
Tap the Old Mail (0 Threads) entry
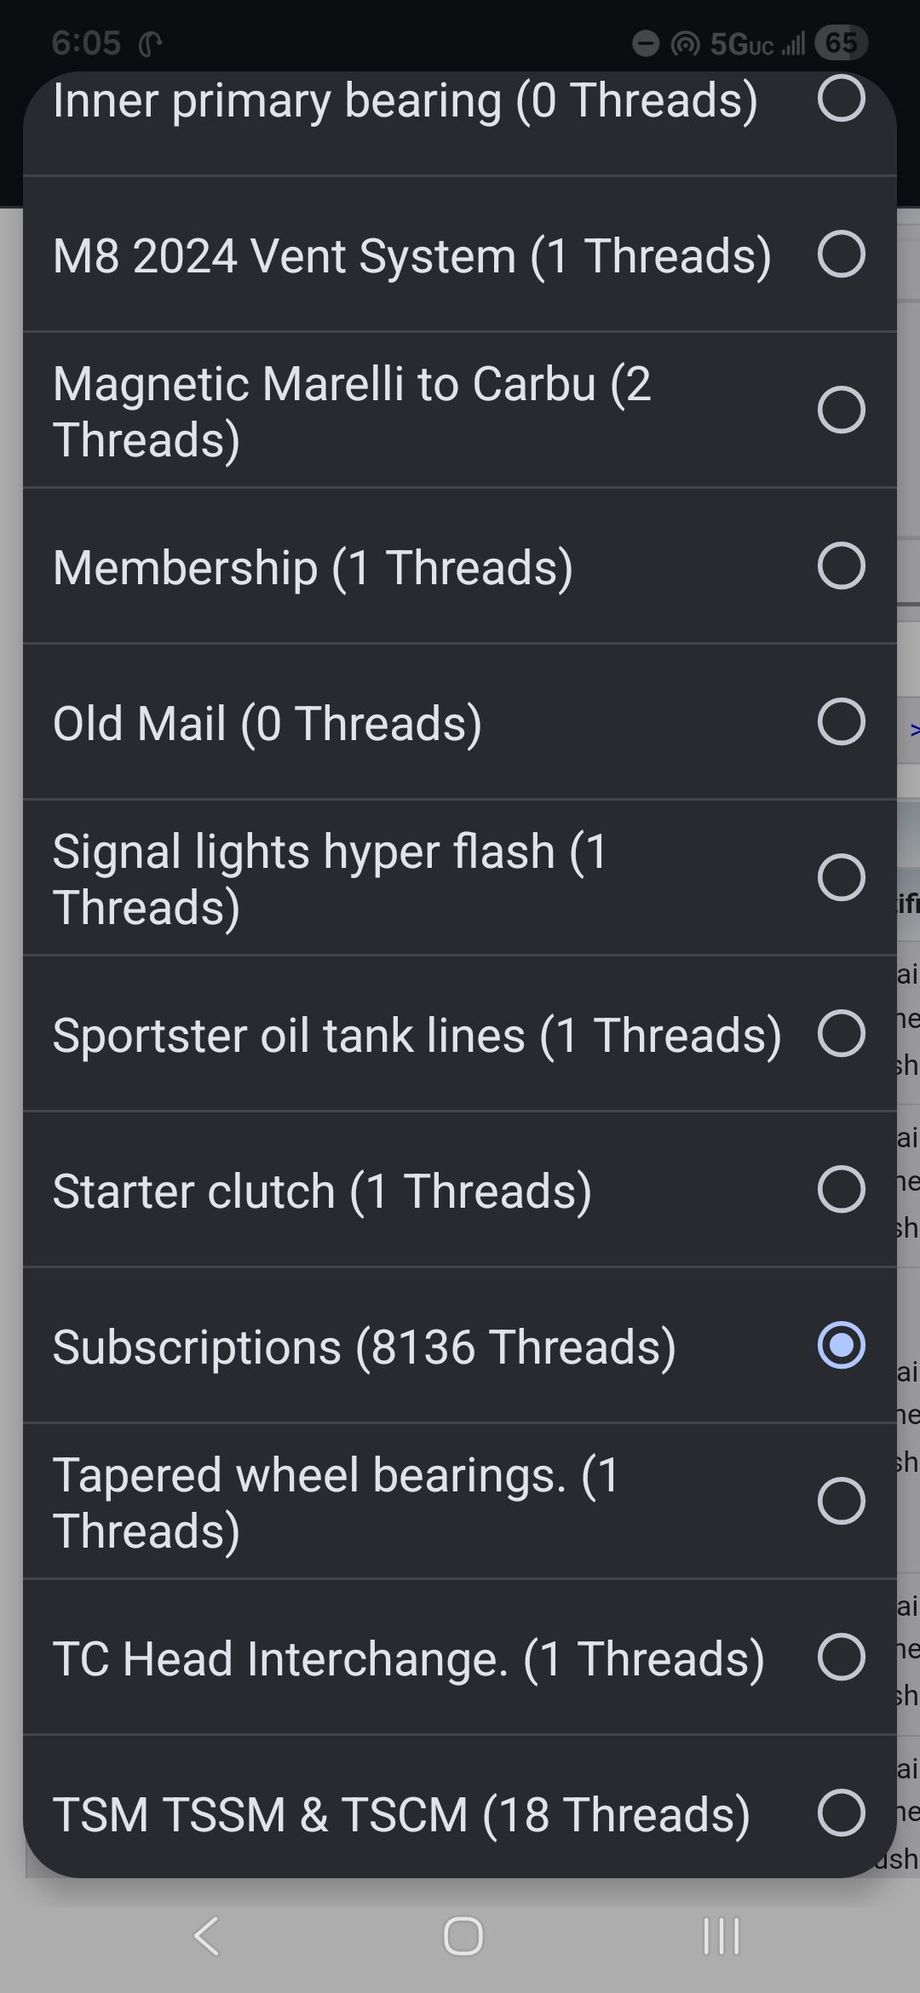click(x=267, y=724)
